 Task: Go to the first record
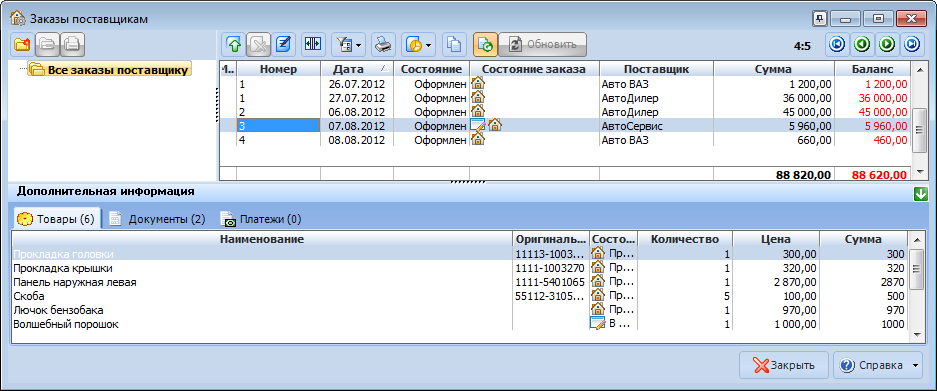(x=837, y=44)
